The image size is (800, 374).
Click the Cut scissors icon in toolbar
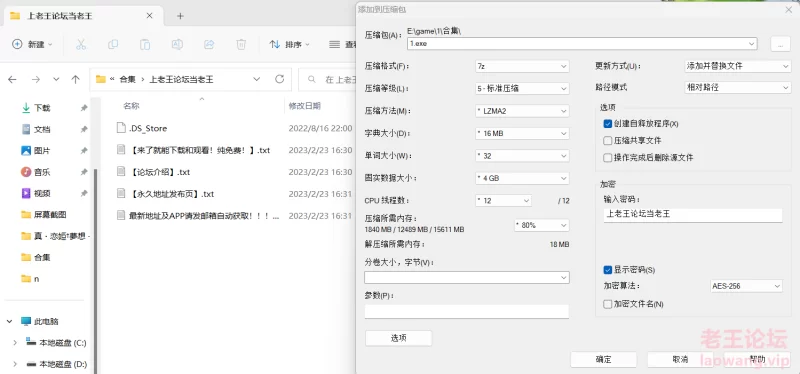click(81, 44)
